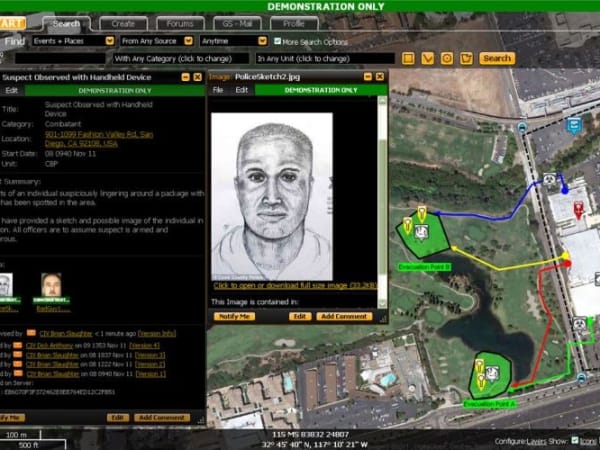Open the bad guy photo thumbnail
The width and height of the screenshot is (600, 450).
50,286
